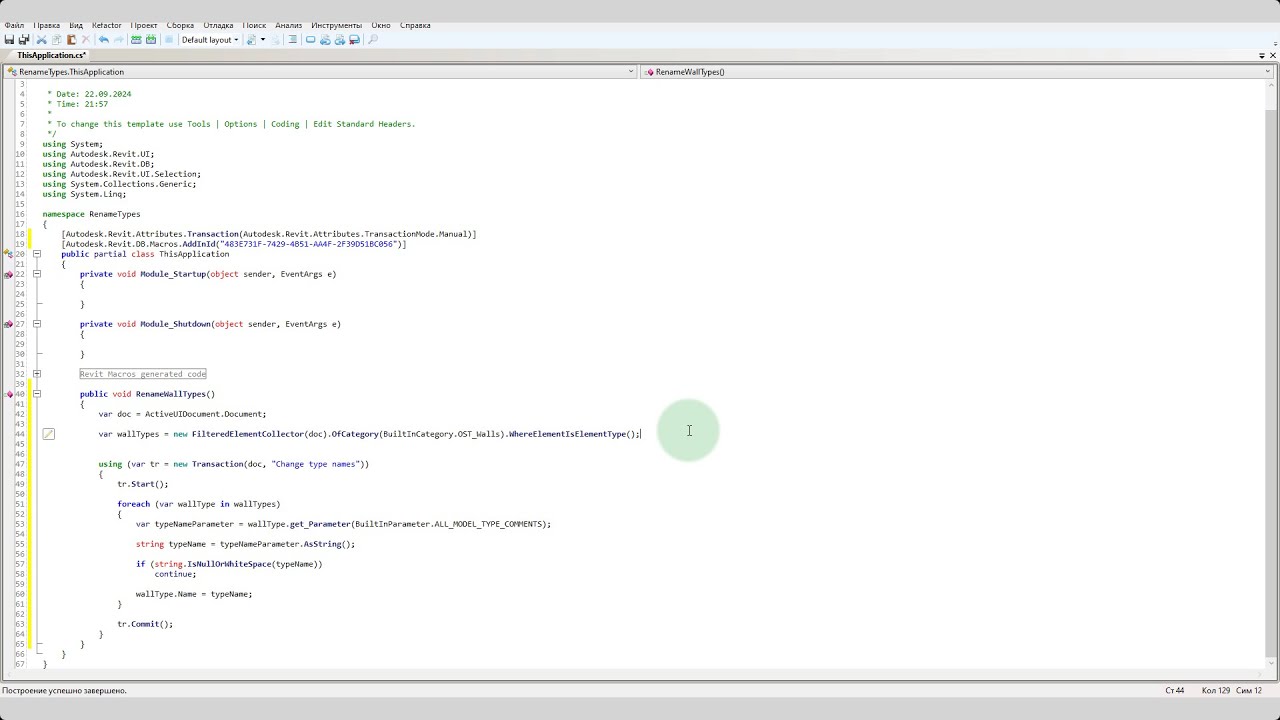Open the Инструменты menu
Screen dimensions: 1280x720
[x=336, y=25]
